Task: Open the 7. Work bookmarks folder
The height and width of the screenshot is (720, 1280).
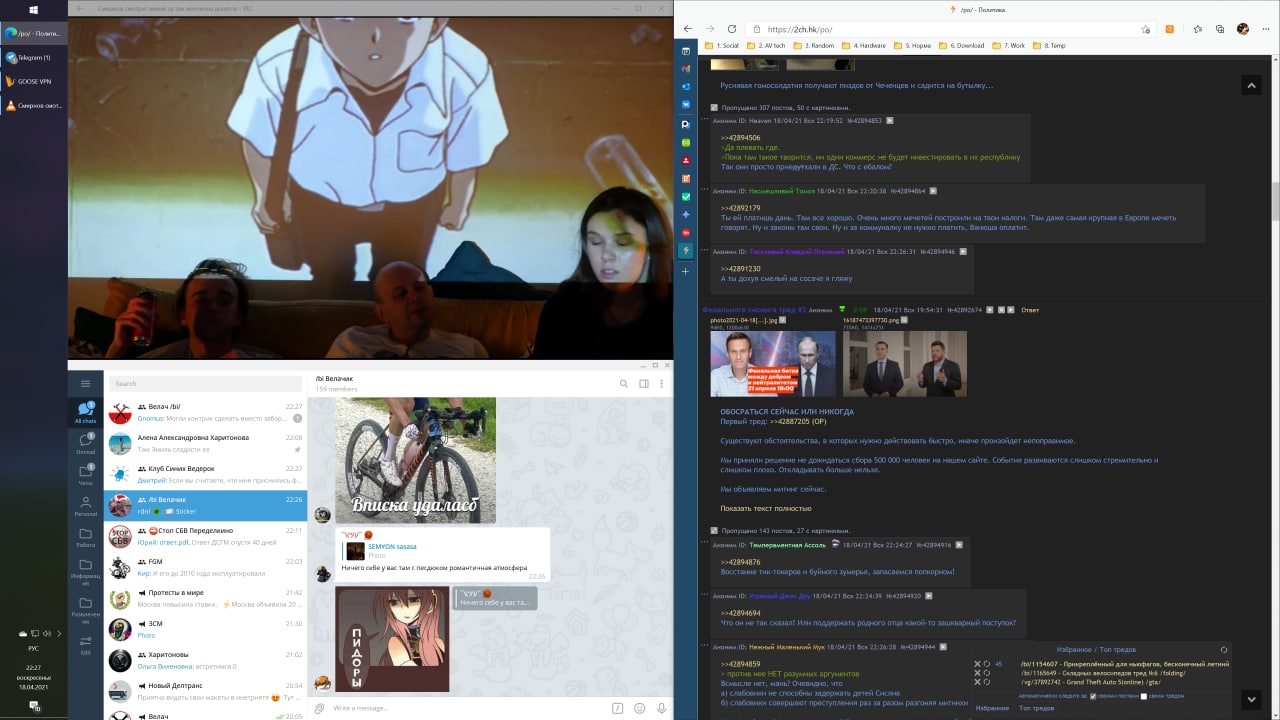Action: pos(1010,45)
